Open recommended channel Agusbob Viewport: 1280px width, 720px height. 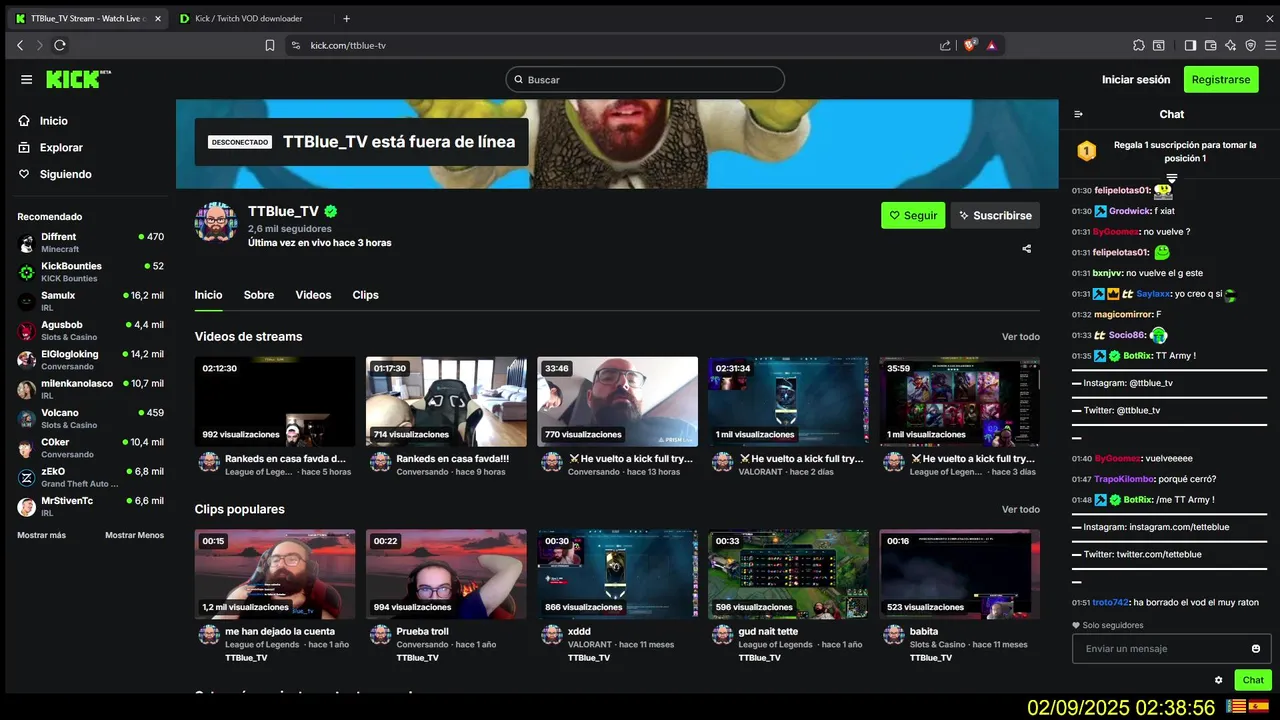pos(90,330)
